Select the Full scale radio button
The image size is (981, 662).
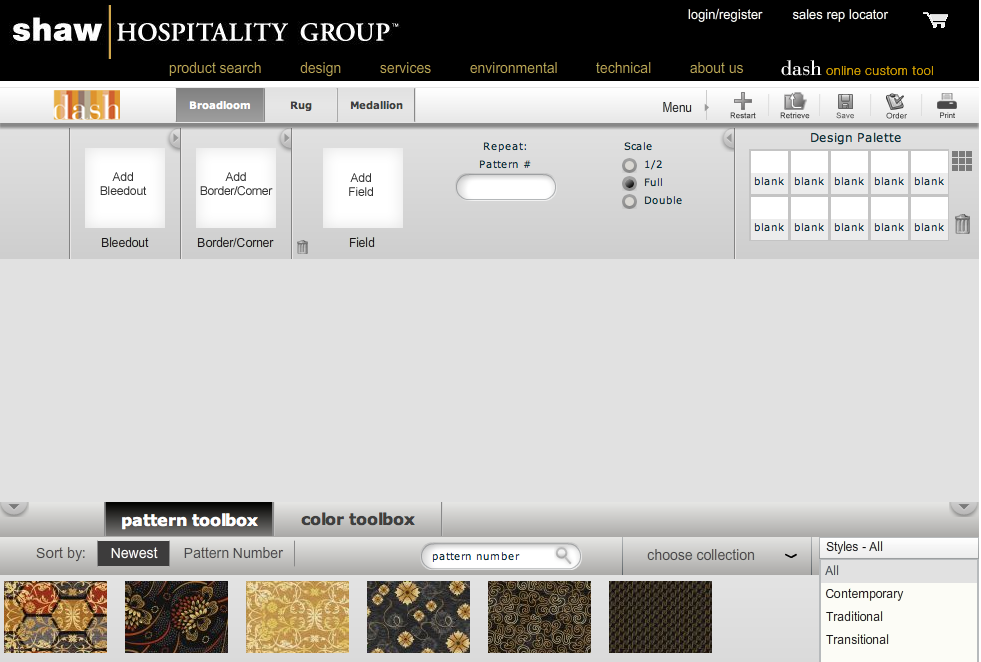pyautogui.click(x=629, y=183)
